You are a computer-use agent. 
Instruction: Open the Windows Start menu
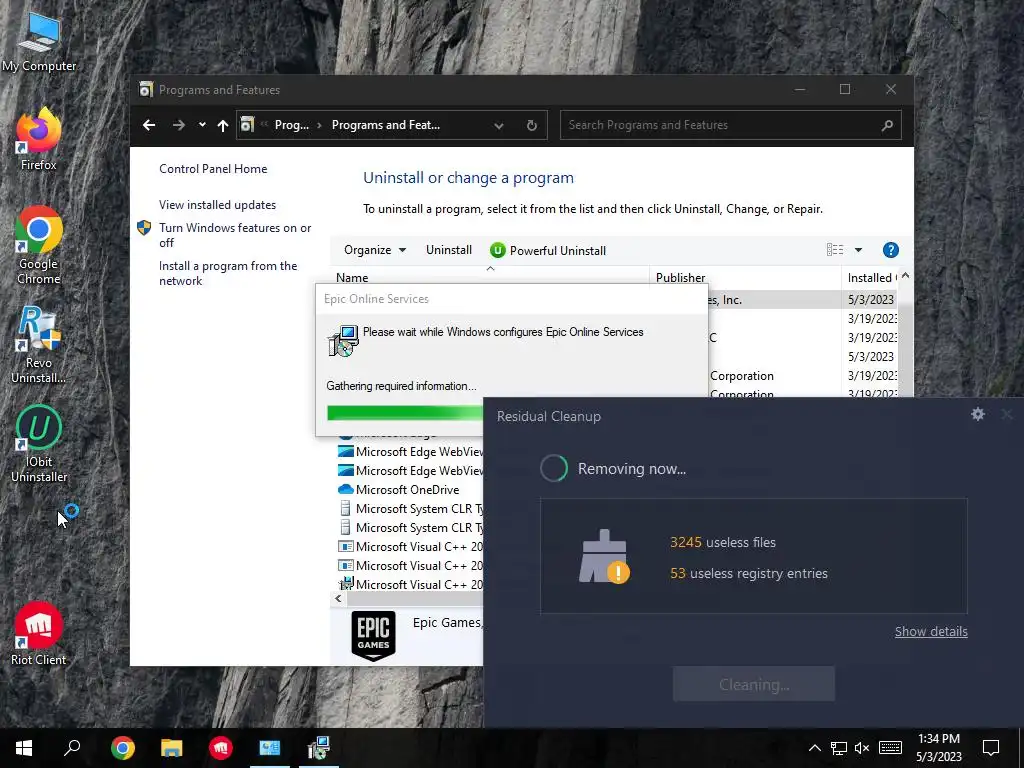tap(24, 748)
